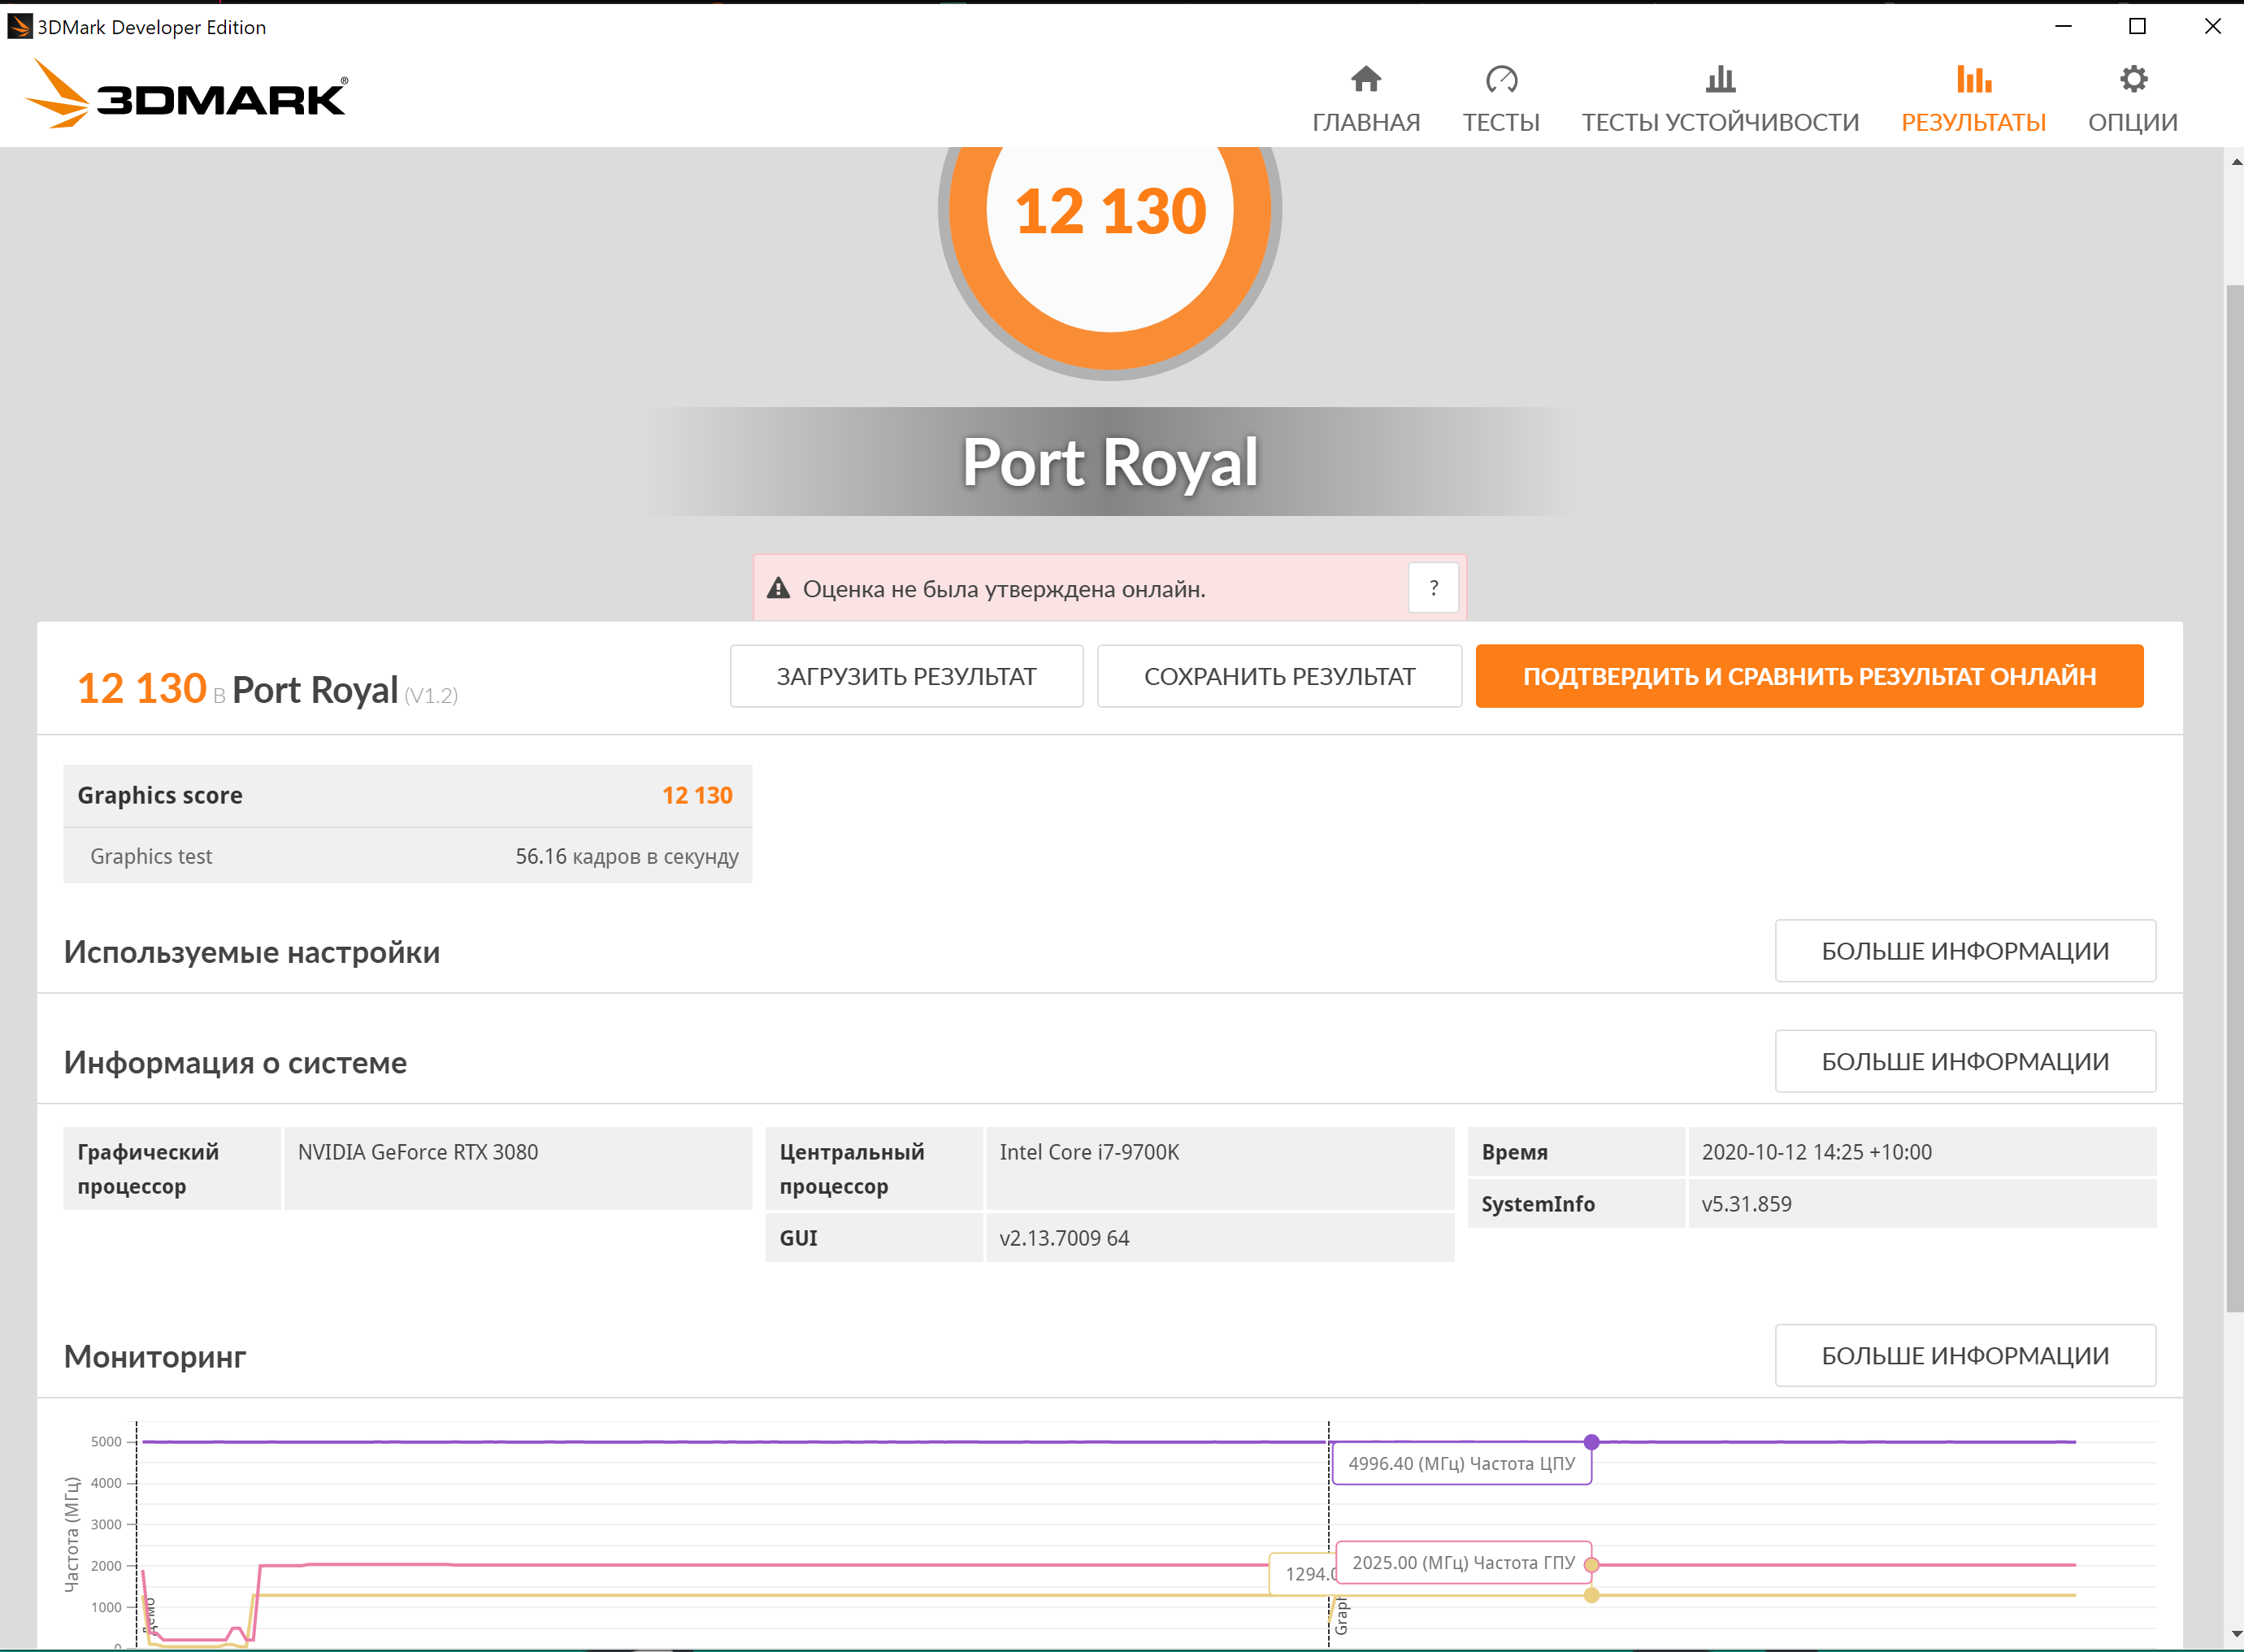Click СОХРАНИТЬ РЕЗУЛЬТАТ button
Image resolution: width=2244 pixels, height=1652 pixels.
(1279, 676)
